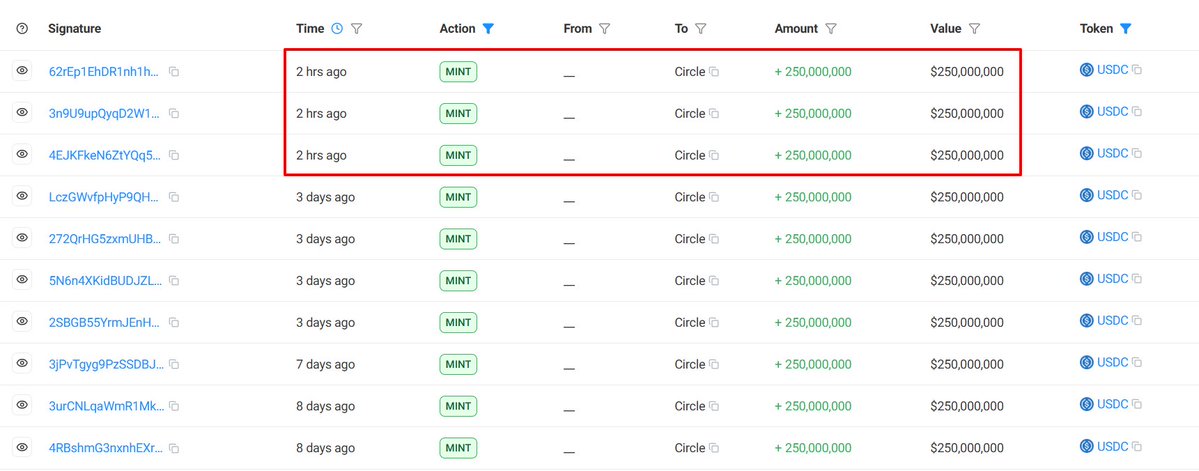
Task: Copy the 4EJKFkeN6ZtYQq5 signature
Action: 174,155
